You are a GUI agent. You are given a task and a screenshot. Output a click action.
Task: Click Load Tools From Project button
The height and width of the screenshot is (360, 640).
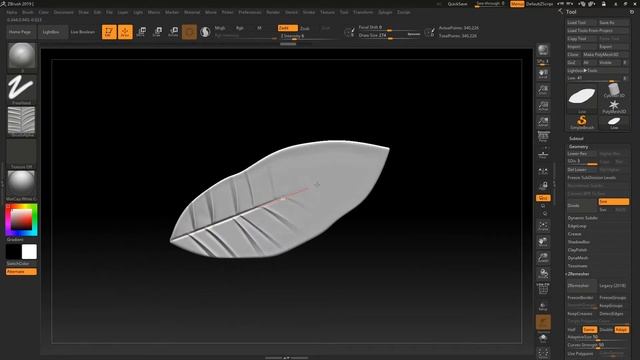click(x=598, y=31)
